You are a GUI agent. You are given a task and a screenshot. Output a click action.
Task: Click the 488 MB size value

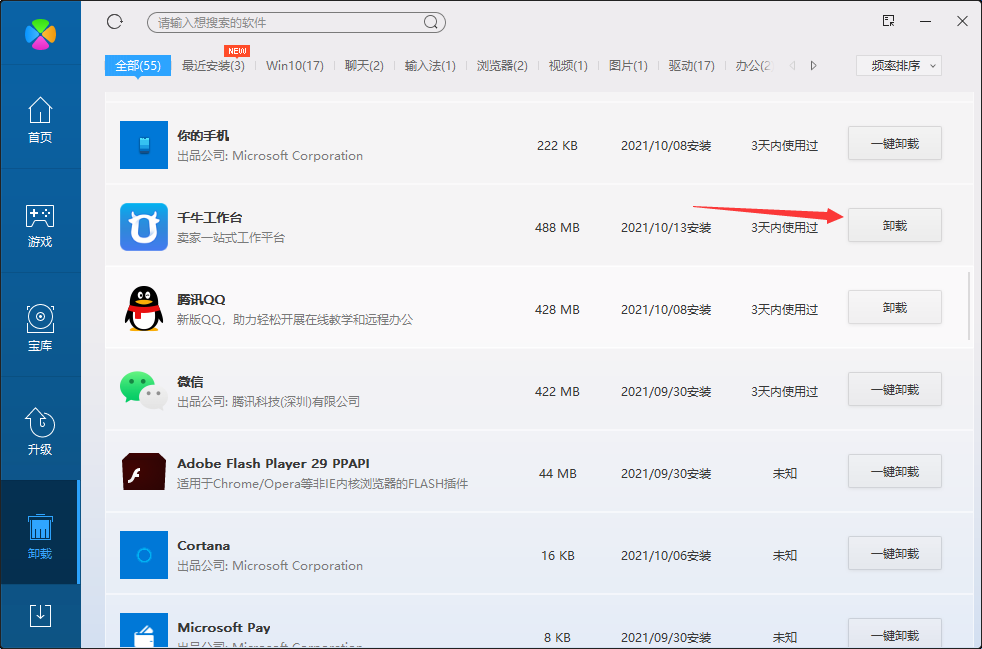click(x=557, y=227)
